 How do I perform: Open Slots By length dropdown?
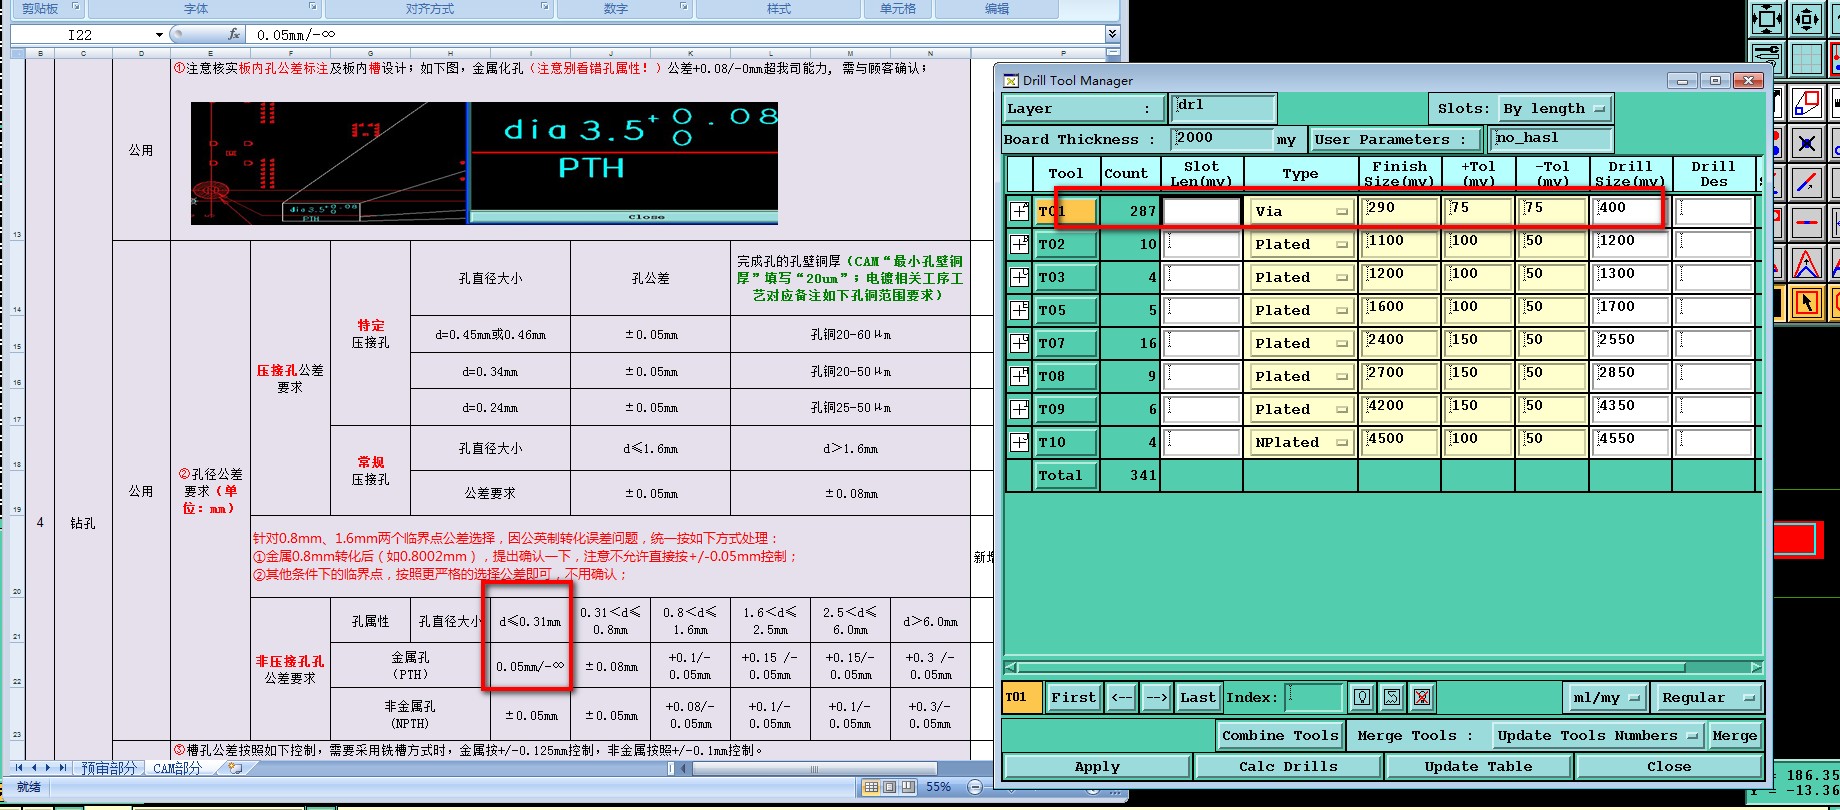[x=1555, y=109]
